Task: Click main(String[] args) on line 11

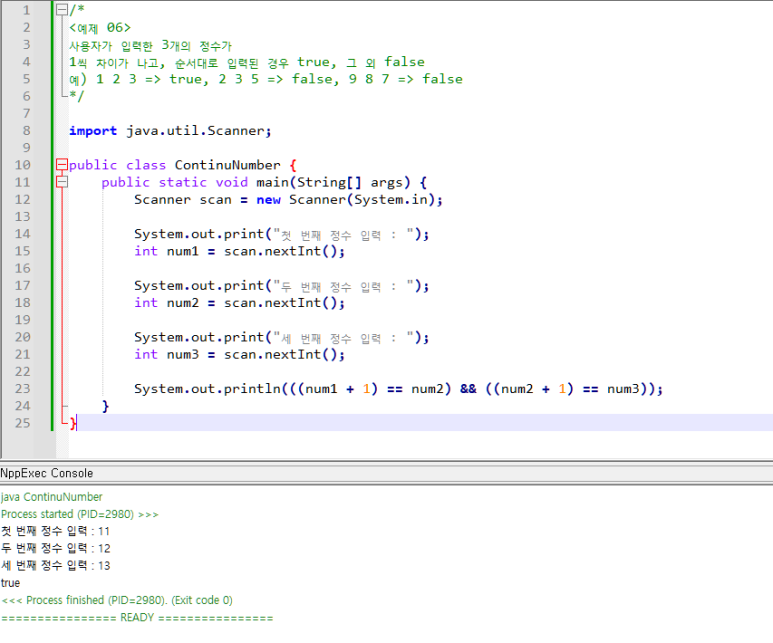Action: tap(333, 182)
